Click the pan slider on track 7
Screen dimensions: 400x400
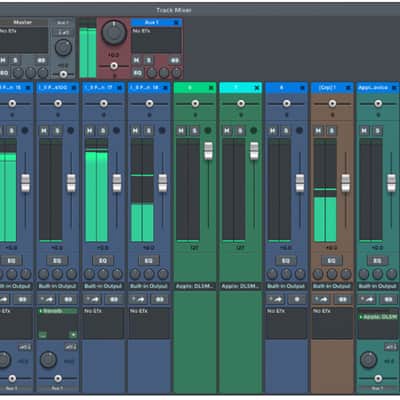pyautogui.click(x=241, y=104)
